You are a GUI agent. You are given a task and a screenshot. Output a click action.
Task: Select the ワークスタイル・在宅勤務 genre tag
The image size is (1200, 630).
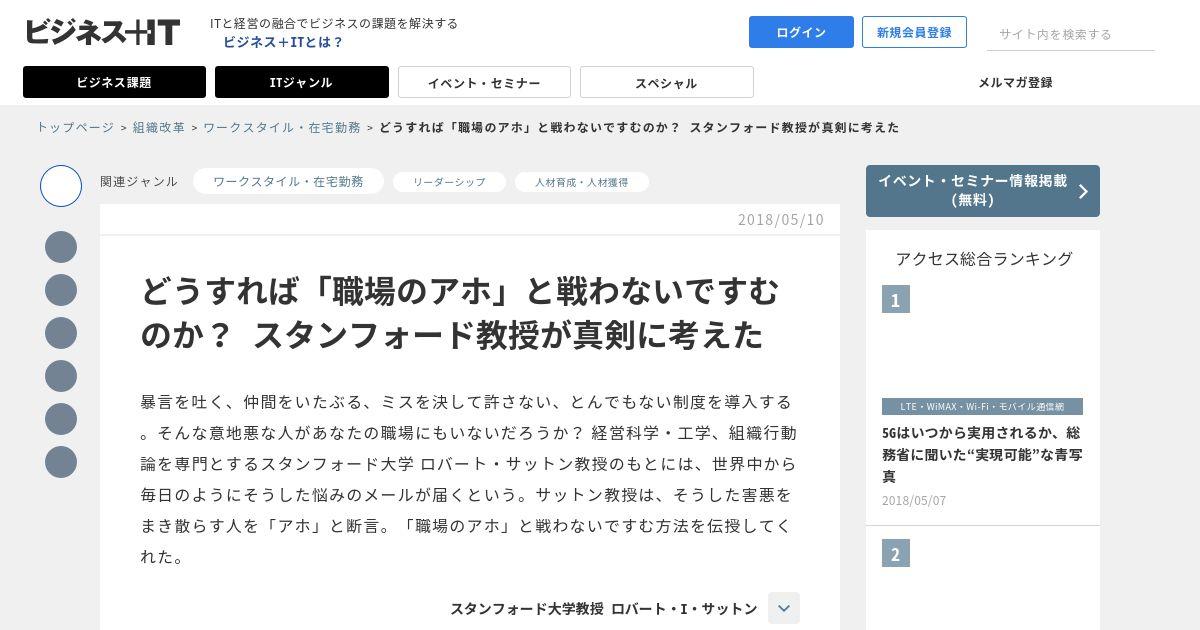[x=288, y=181]
